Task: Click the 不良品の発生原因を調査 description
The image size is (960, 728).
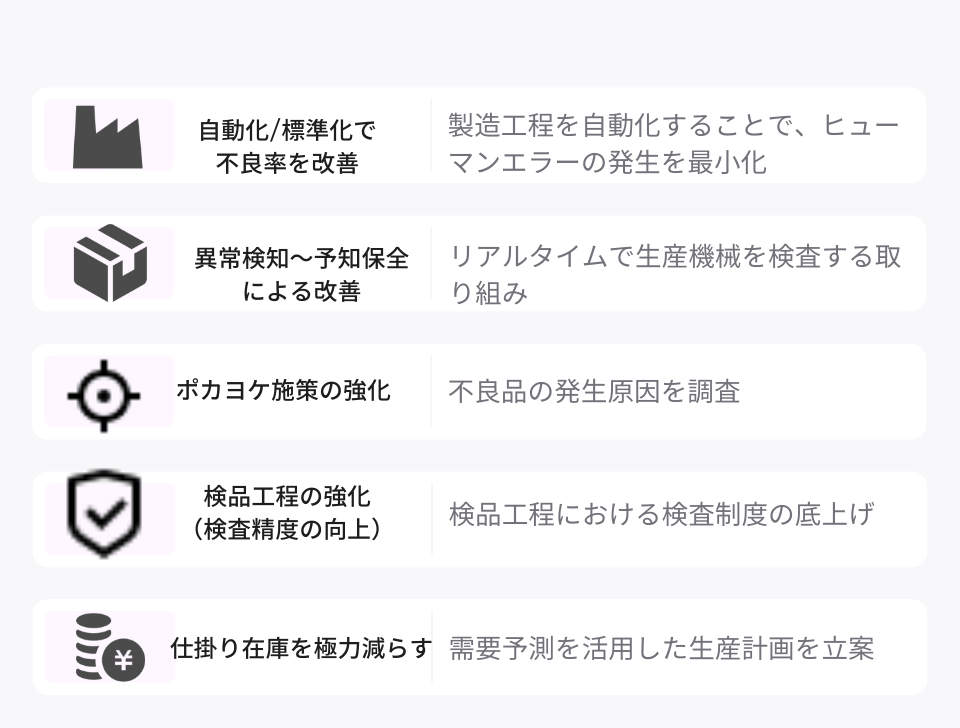Action: point(594,392)
